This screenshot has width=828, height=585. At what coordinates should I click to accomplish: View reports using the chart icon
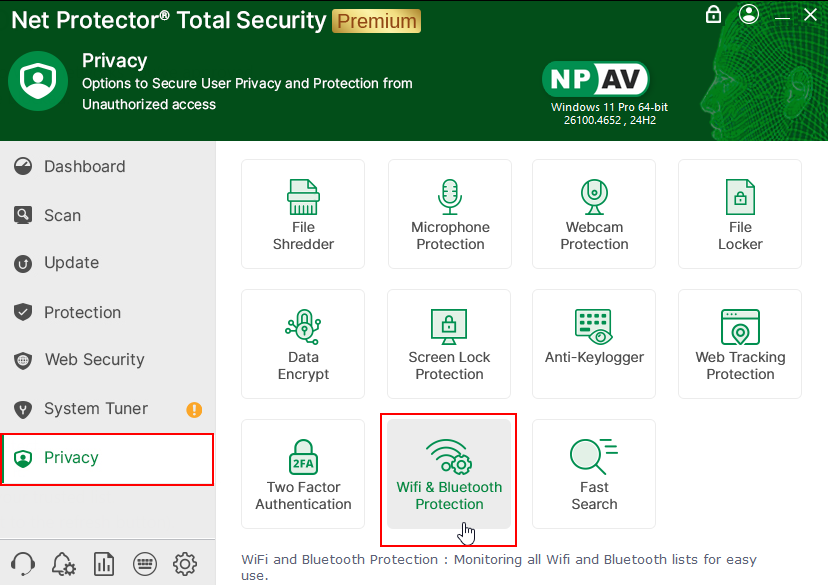[x=104, y=563]
